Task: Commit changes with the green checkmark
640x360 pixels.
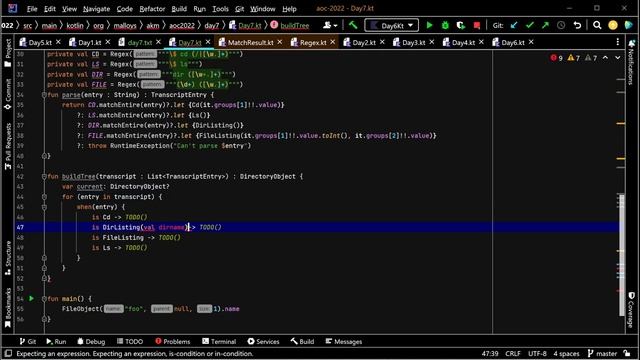Action: (x=530, y=25)
